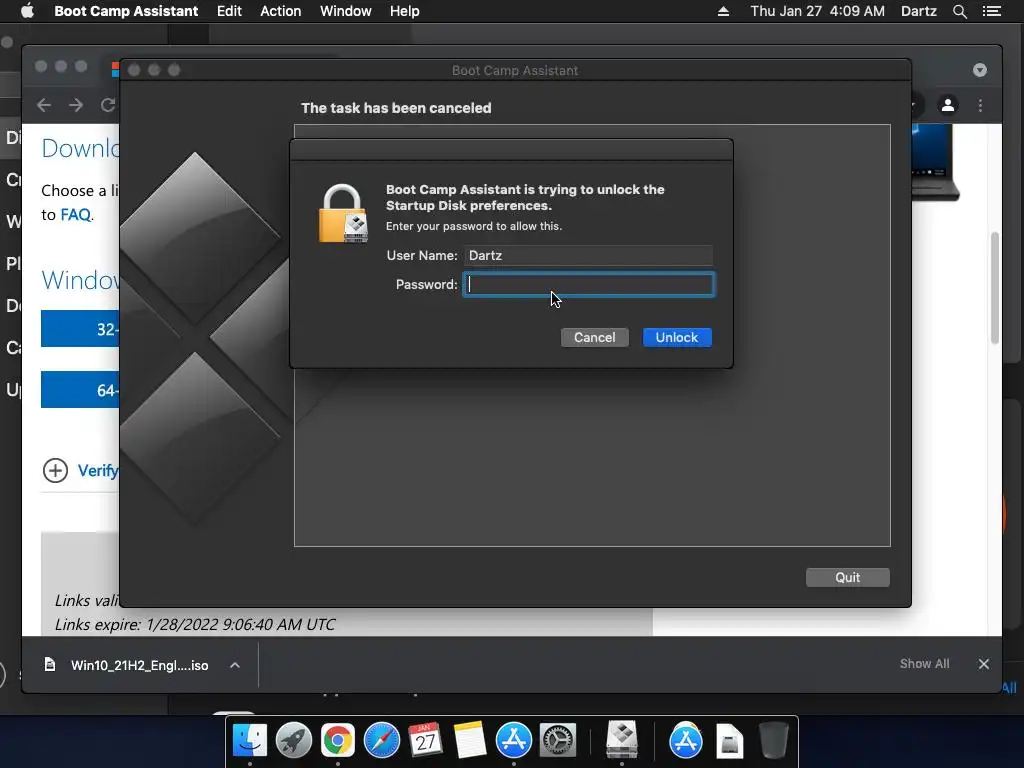Screen dimensions: 1024x768
Task: Go back in the Chrome window
Action: (44, 105)
